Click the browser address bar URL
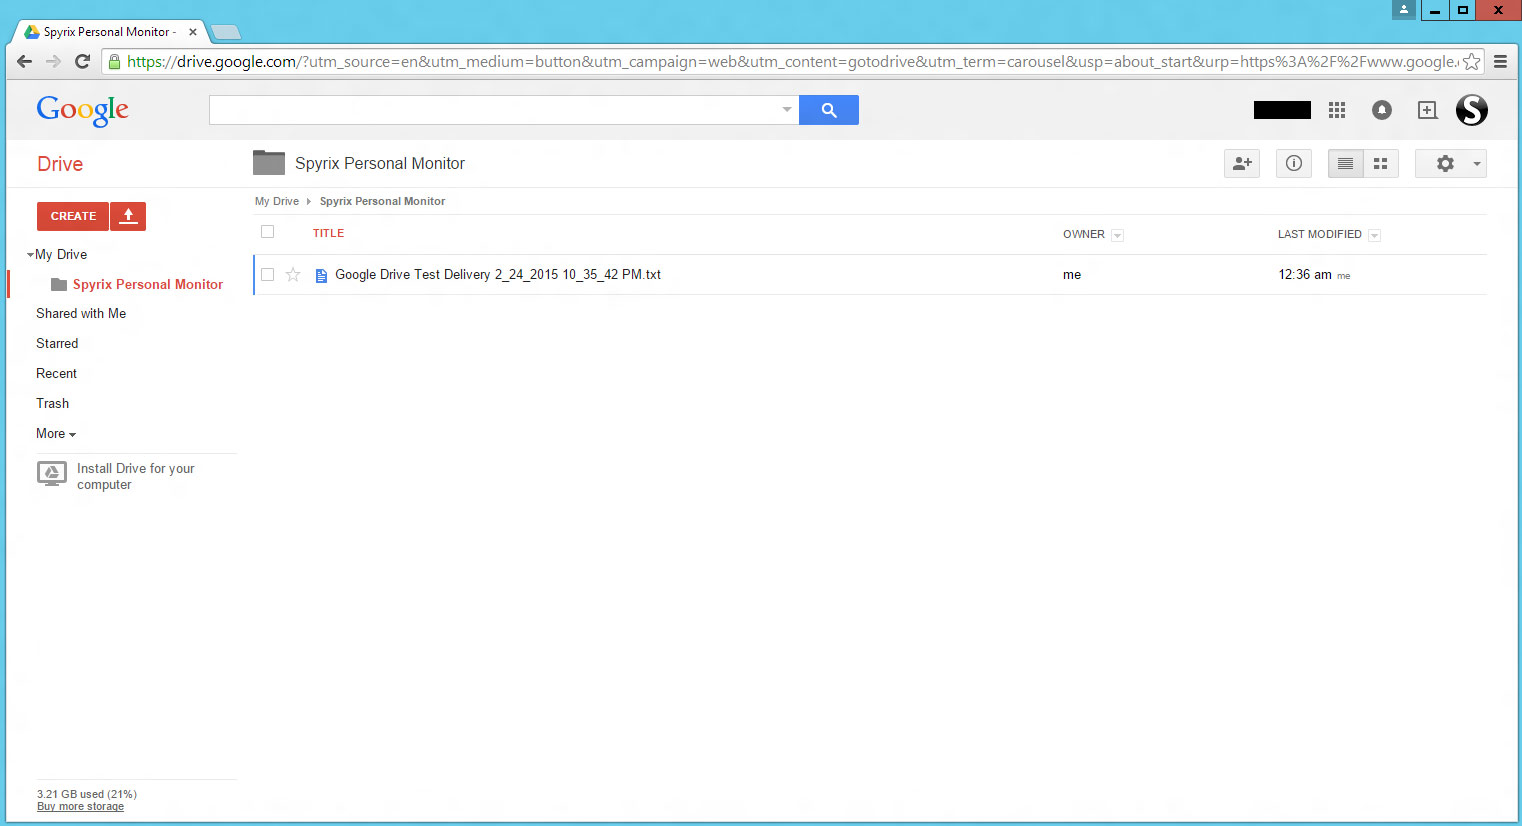The height and width of the screenshot is (826, 1522). (x=792, y=62)
